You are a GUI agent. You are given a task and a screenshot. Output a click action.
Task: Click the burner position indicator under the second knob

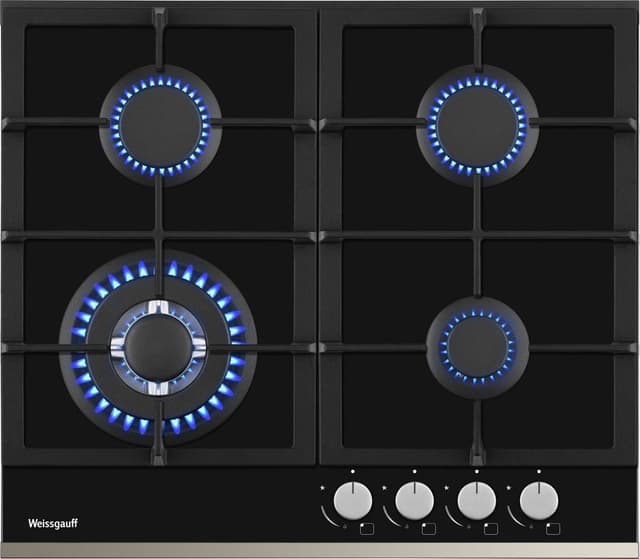point(429,528)
